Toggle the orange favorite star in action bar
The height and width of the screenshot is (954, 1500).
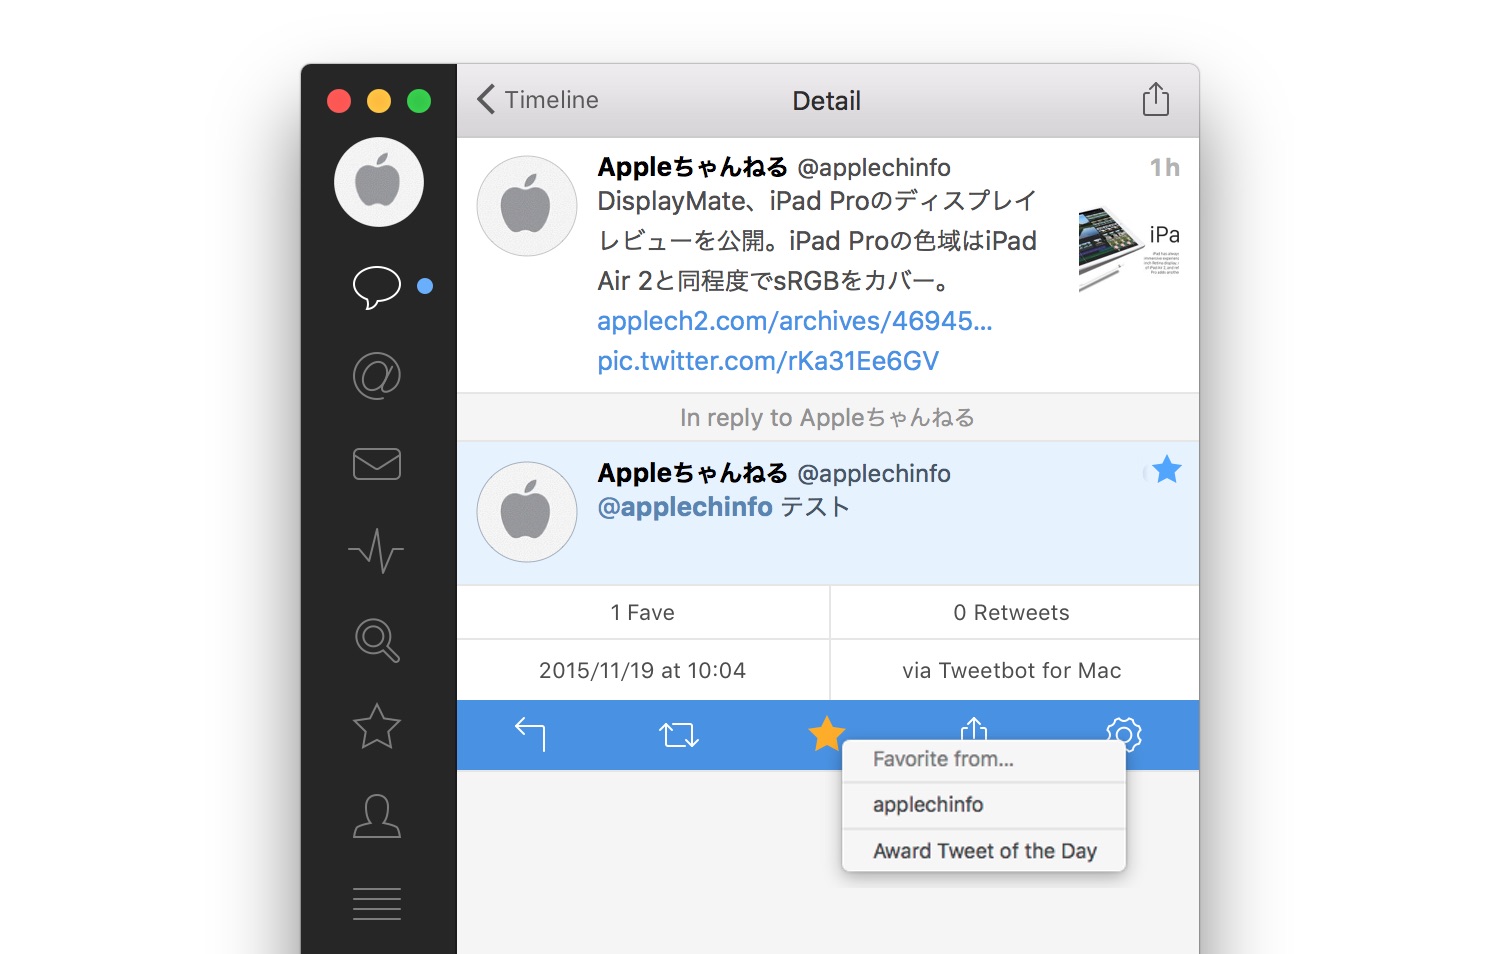tap(826, 734)
